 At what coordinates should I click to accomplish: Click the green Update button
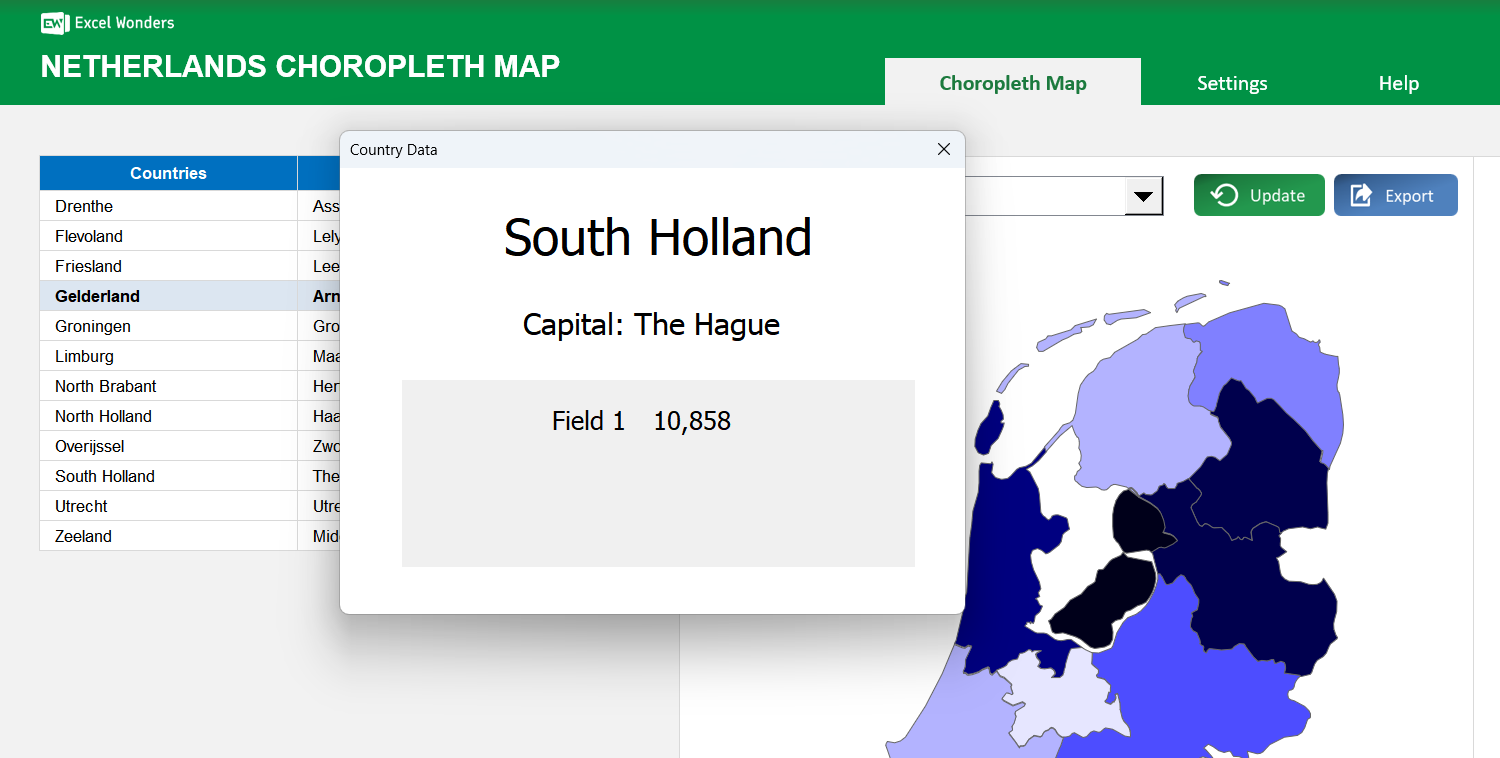pos(1259,195)
